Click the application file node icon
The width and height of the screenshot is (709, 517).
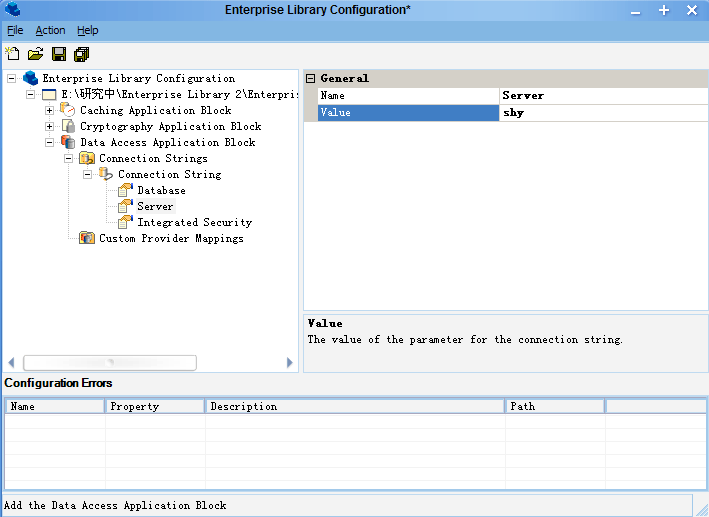tap(49, 95)
